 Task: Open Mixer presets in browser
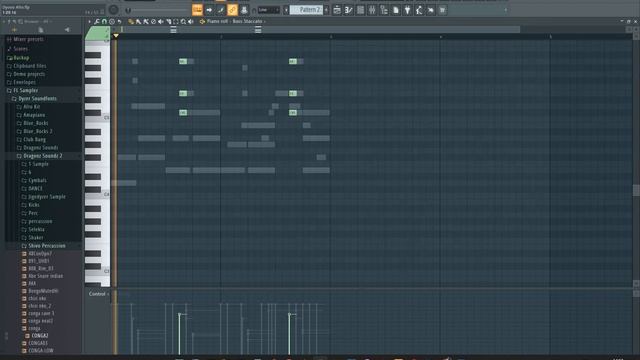click(28, 40)
